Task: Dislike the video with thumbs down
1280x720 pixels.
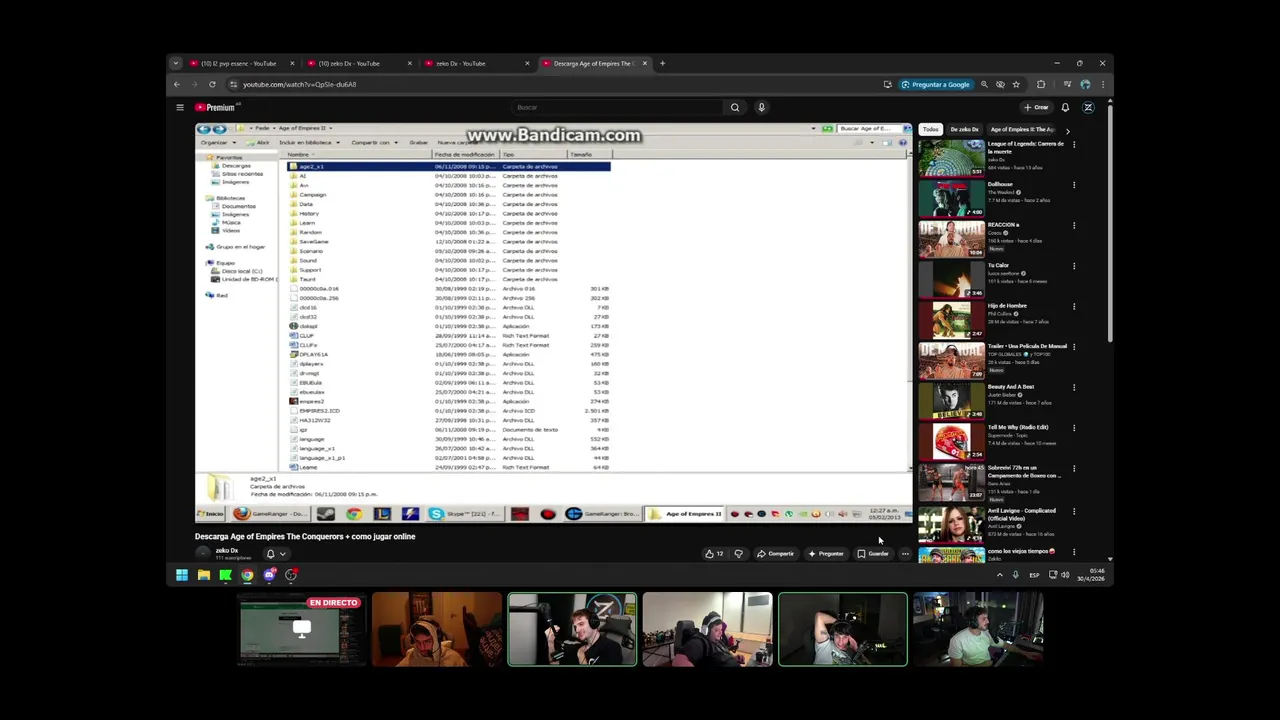Action: (739, 553)
